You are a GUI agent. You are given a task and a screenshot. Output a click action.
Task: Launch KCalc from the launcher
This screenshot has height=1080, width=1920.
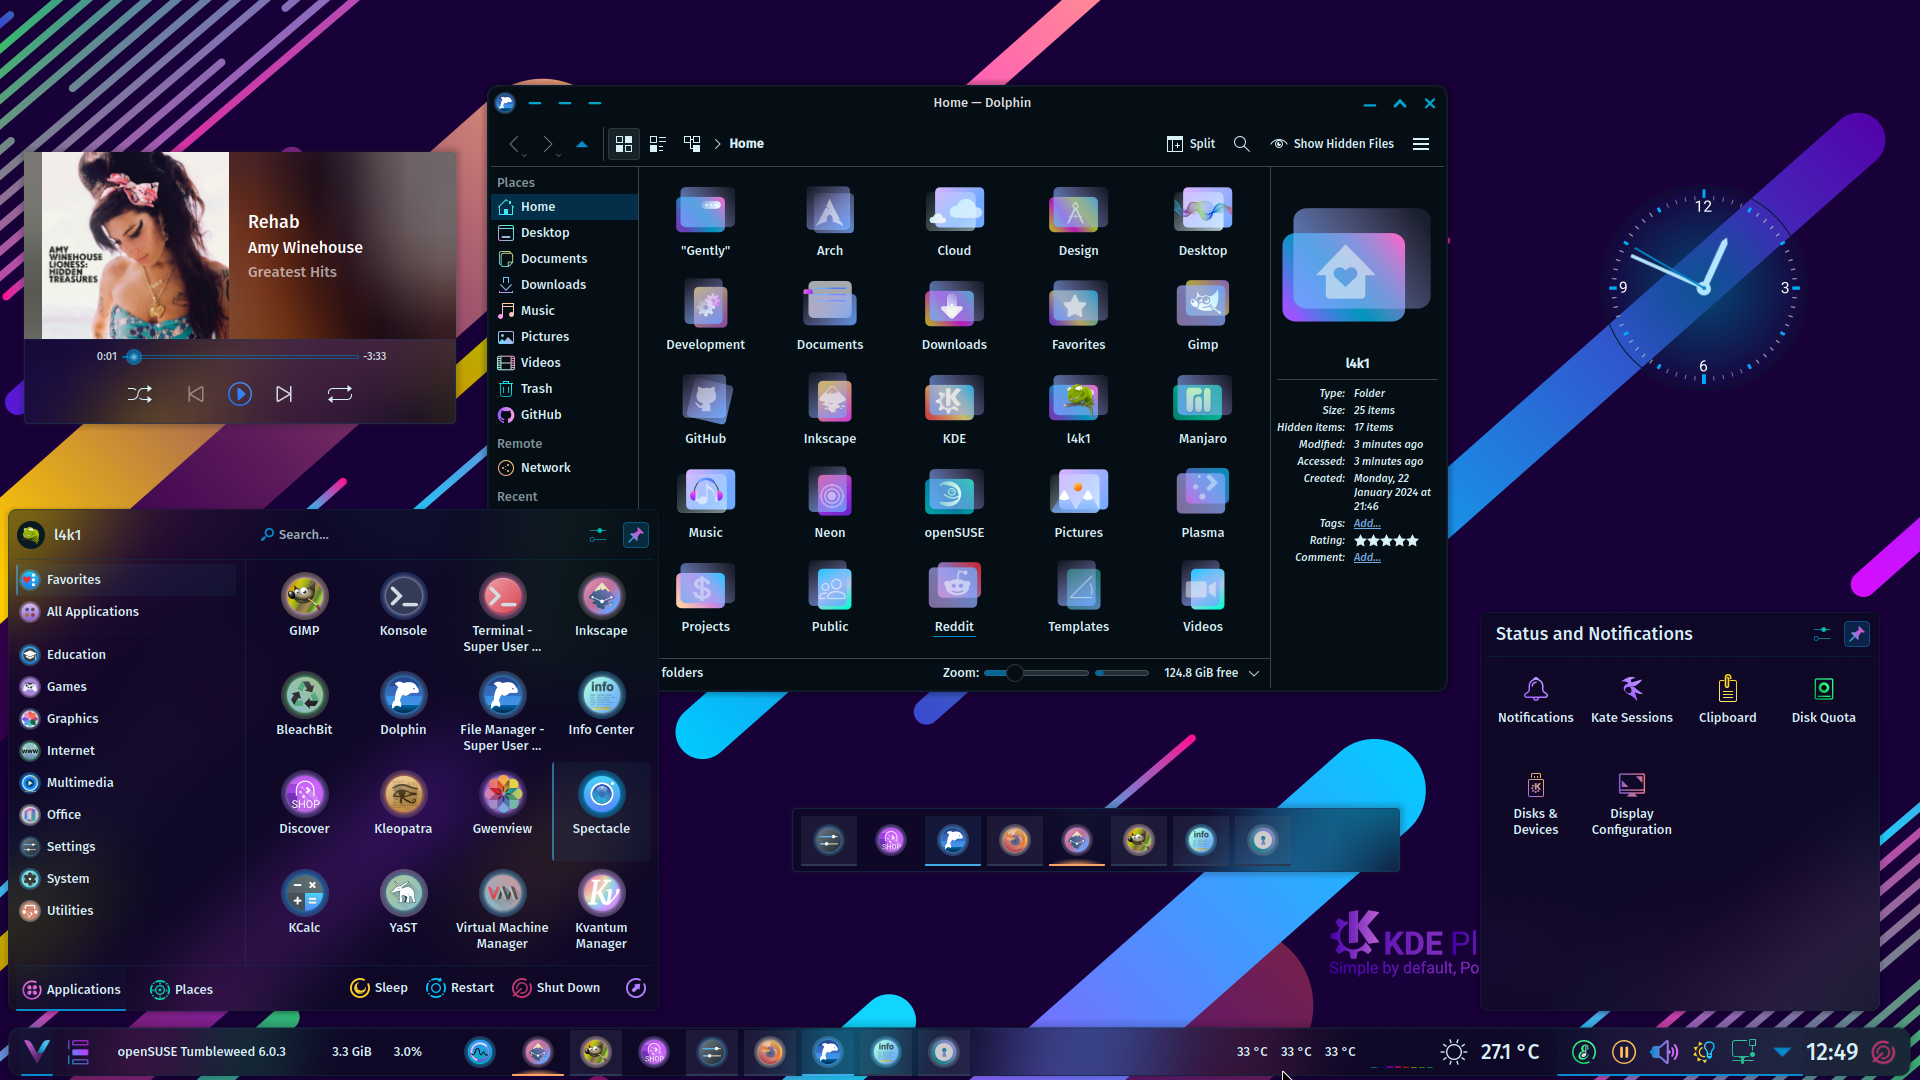[x=304, y=903]
